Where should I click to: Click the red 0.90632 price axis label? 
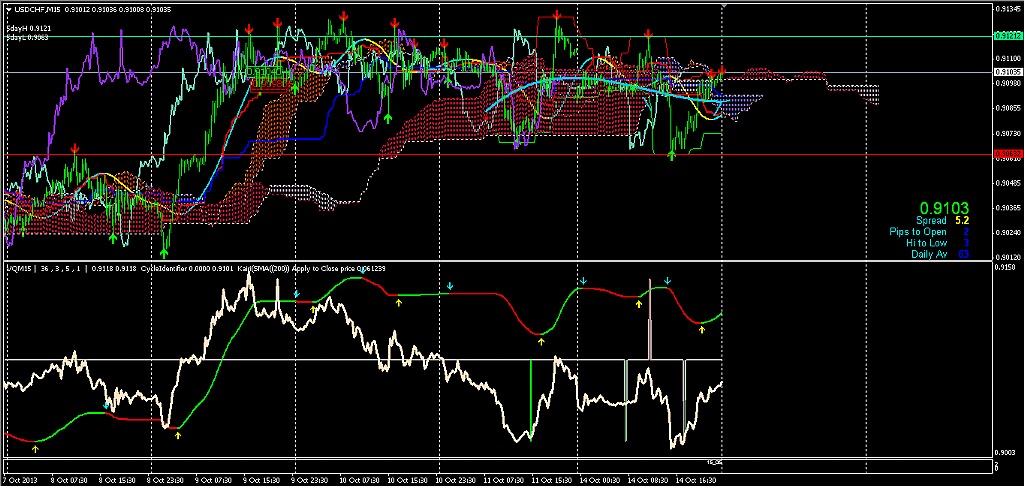coord(1007,155)
